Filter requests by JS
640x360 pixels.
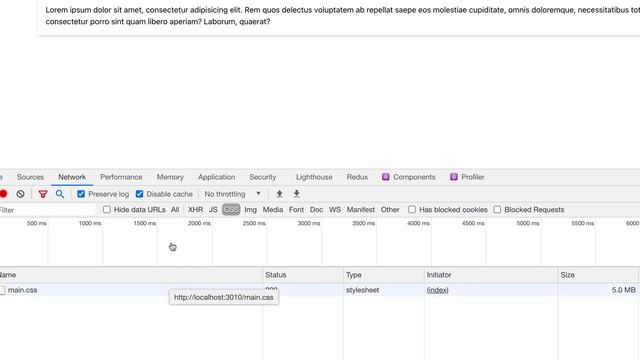point(213,210)
